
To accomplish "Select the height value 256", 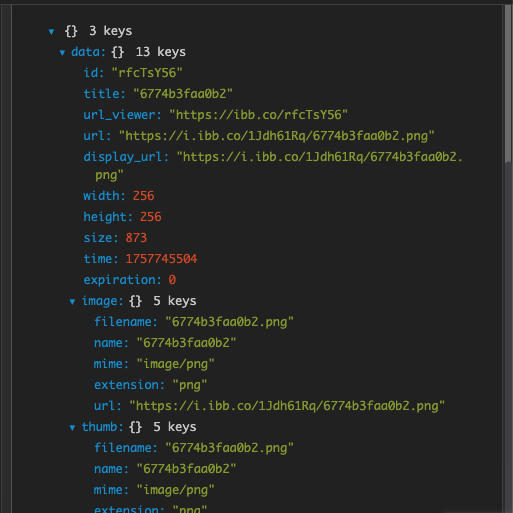I will [x=151, y=217].
